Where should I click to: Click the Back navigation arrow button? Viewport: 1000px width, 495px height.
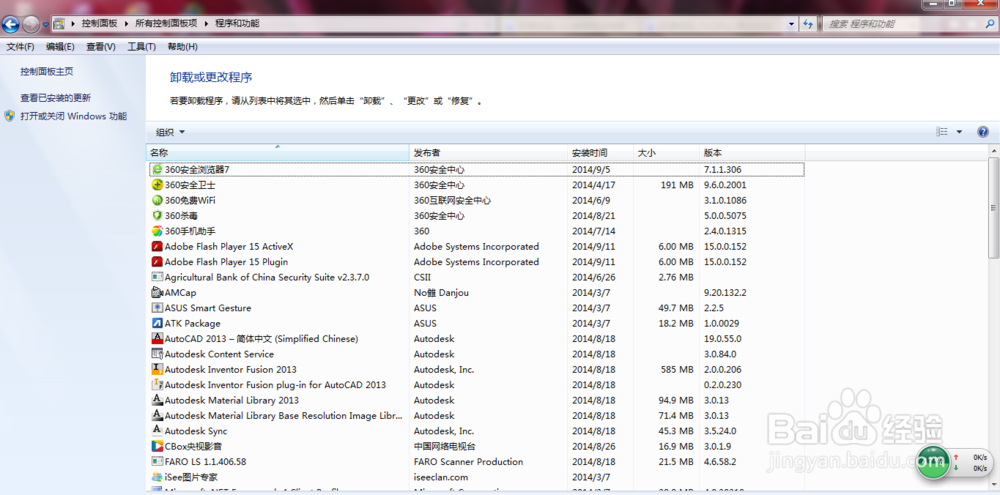pyautogui.click(x=10, y=24)
